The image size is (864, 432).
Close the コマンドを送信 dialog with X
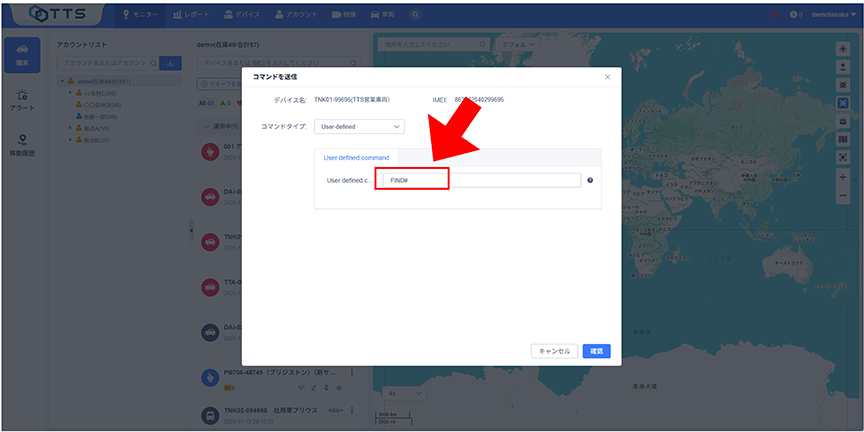[607, 77]
